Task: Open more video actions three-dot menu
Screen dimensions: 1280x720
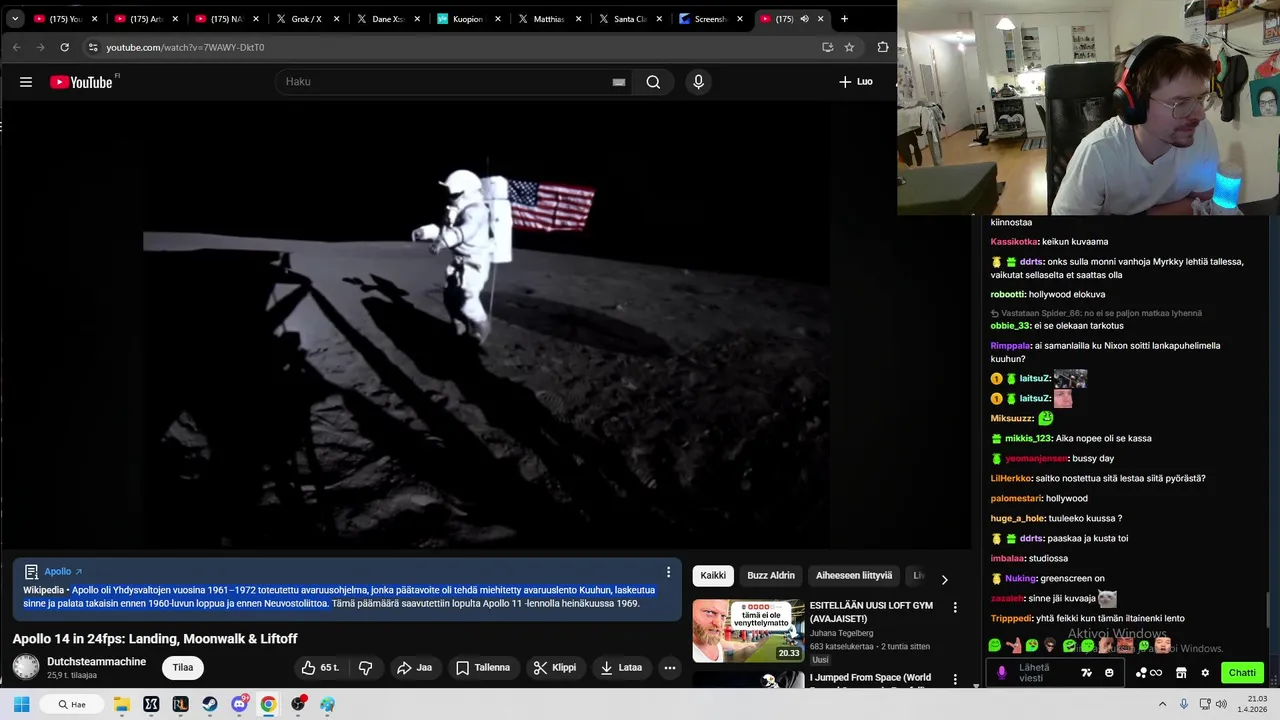Action: [x=670, y=668]
